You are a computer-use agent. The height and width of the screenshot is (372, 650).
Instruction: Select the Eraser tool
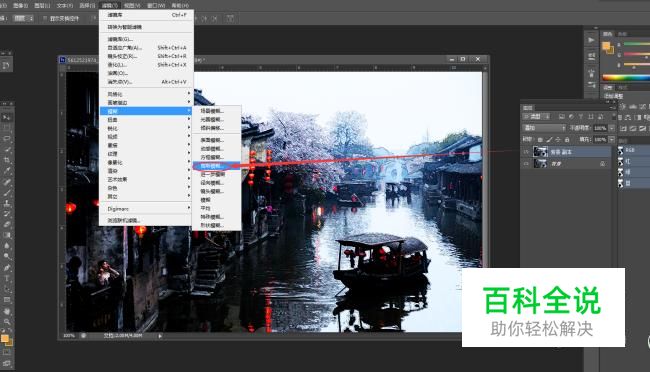coord(7,225)
